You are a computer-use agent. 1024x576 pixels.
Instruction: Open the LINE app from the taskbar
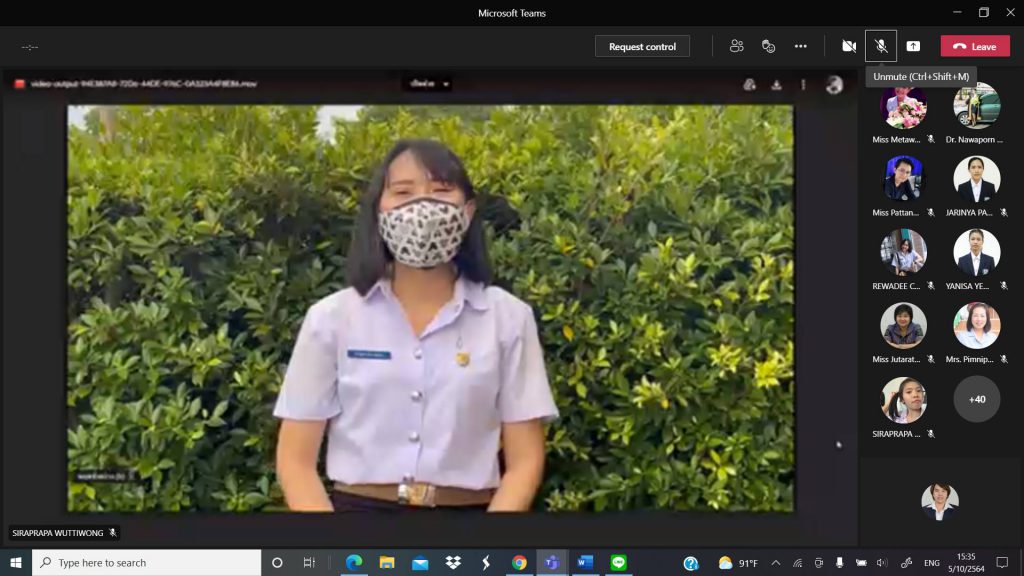tap(618, 562)
